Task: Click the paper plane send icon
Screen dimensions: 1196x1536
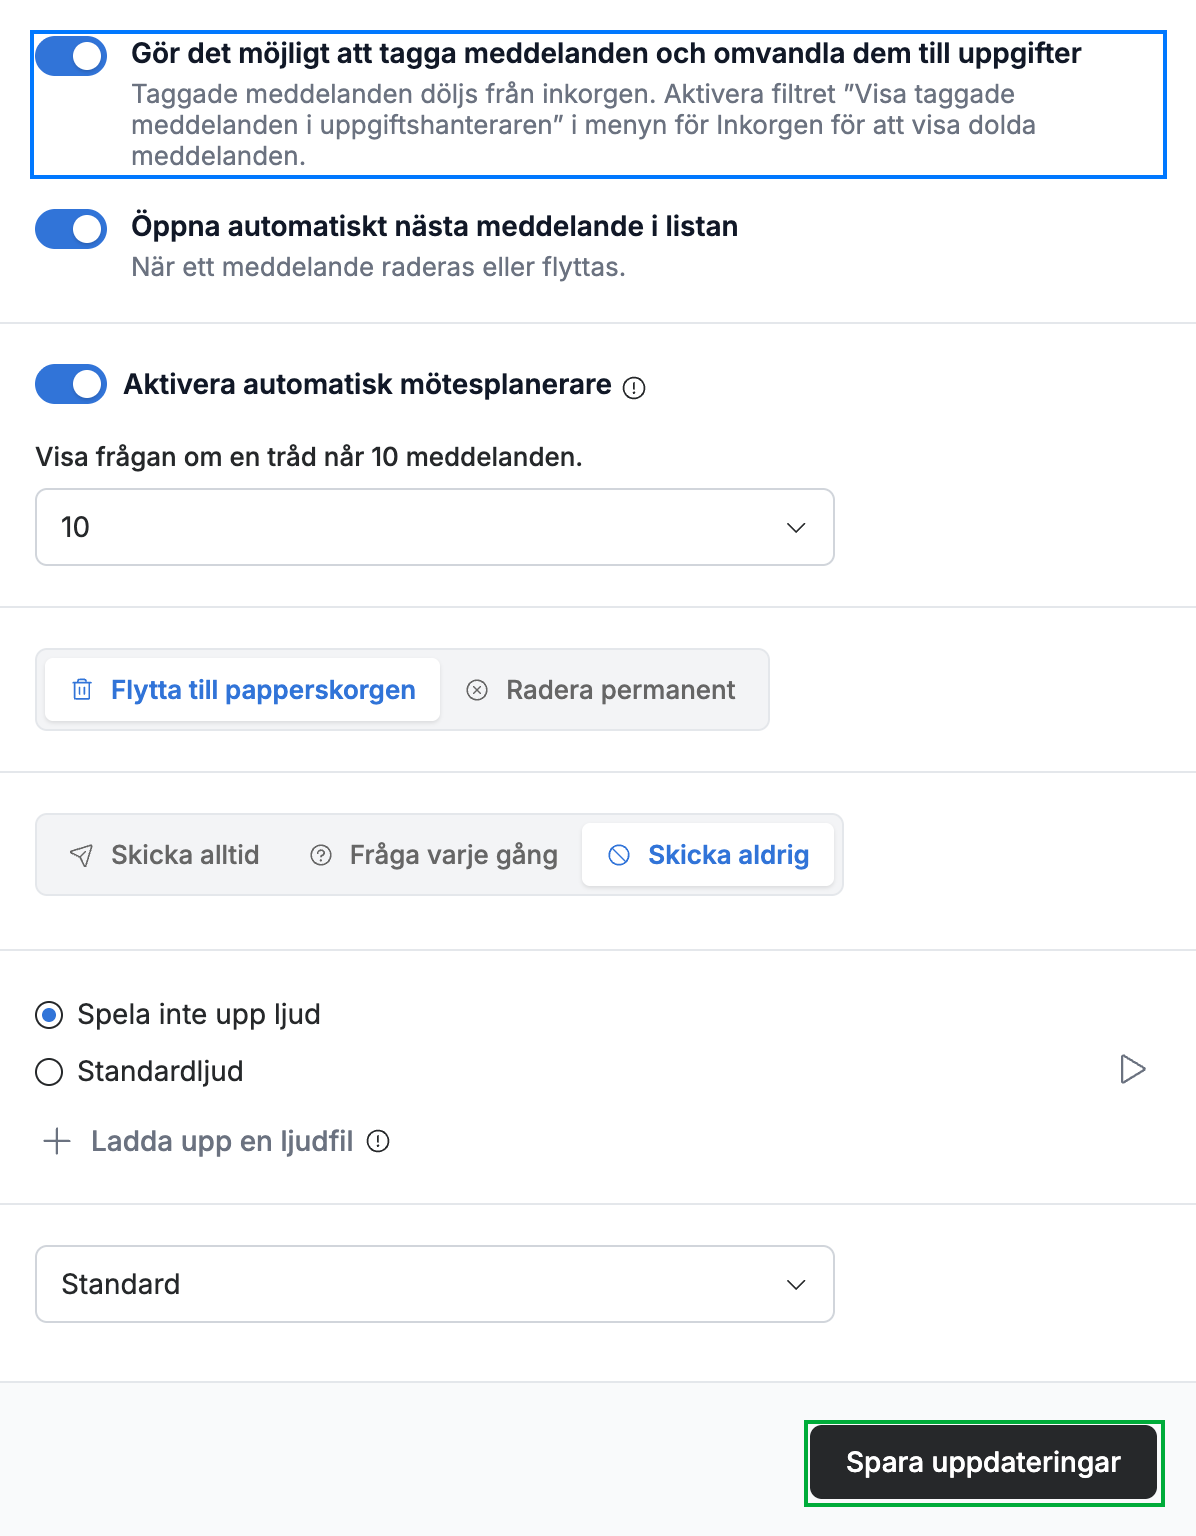Action: click(x=81, y=855)
